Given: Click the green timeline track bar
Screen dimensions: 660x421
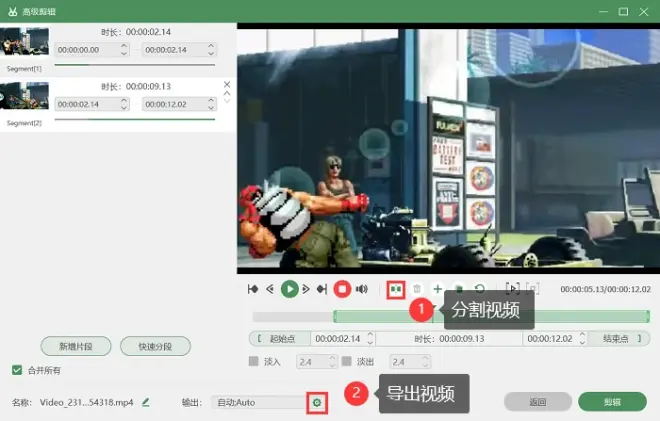Looking at the screenshot, I should tap(492, 316).
